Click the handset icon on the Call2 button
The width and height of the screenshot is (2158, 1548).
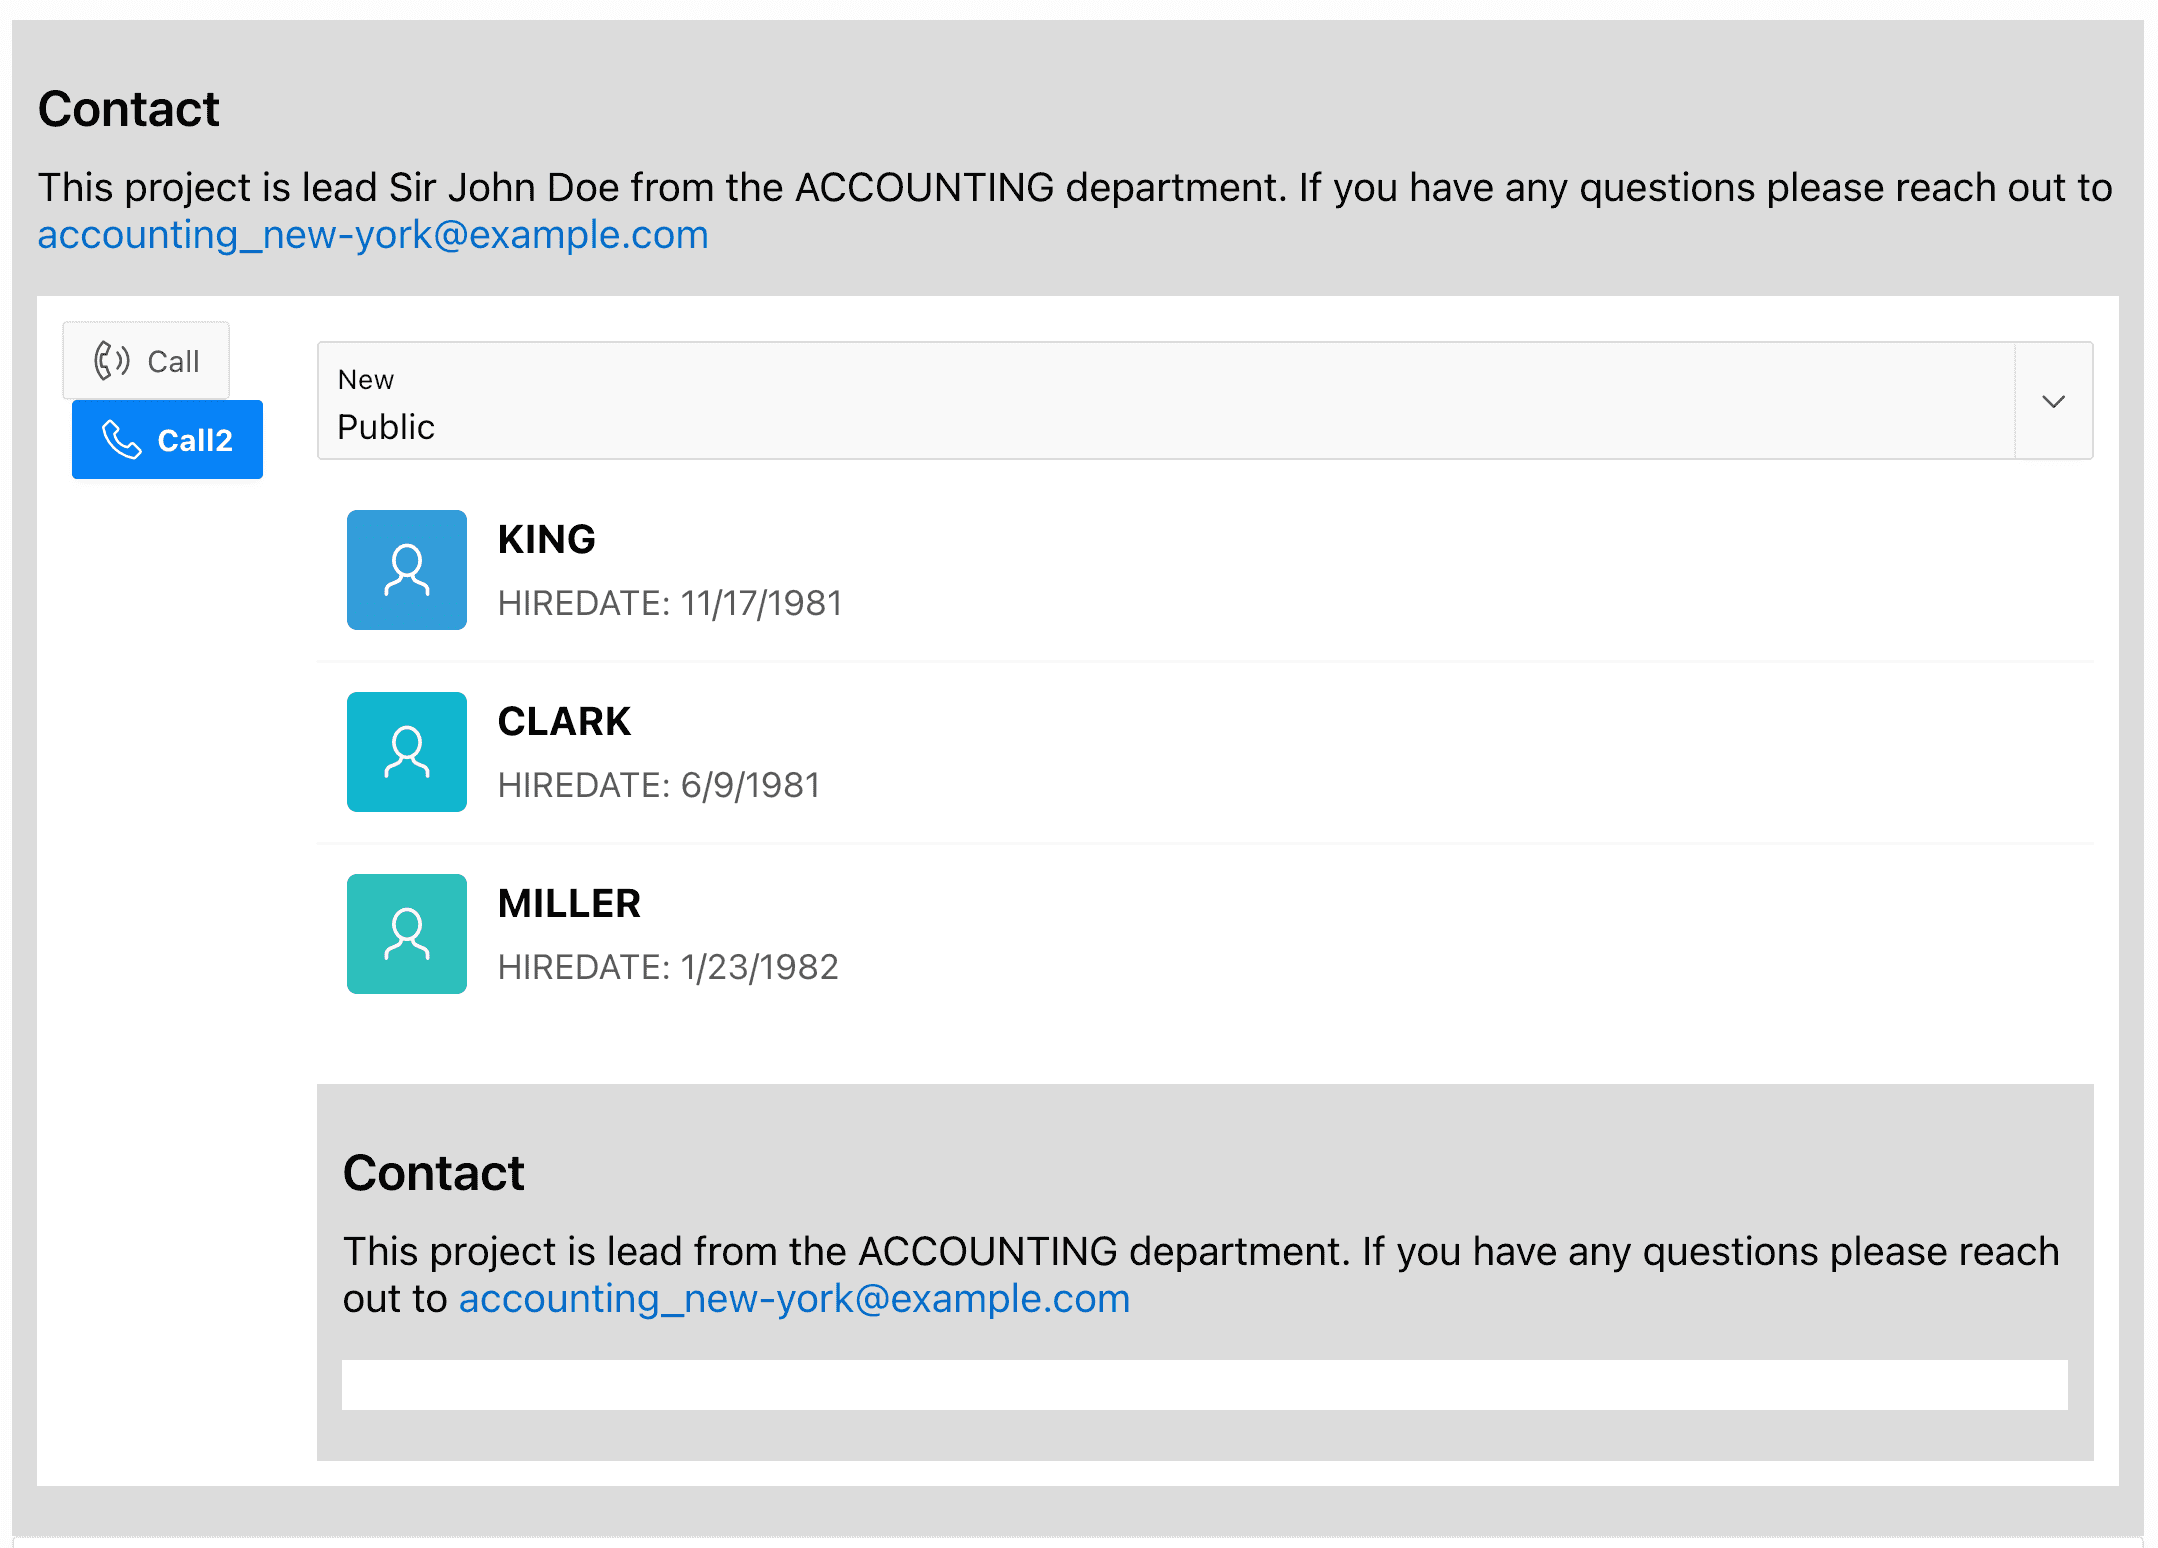pyautogui.click(x=123, y=439)
